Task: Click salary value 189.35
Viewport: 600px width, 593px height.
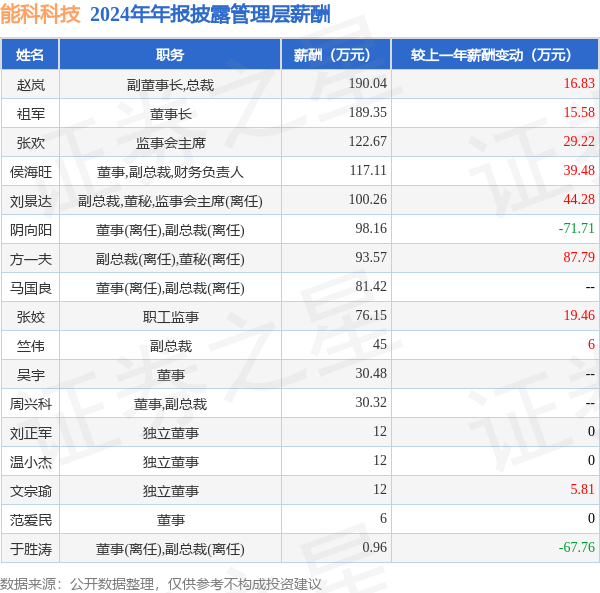Action: pyautogui.click(x=368, y=112)
